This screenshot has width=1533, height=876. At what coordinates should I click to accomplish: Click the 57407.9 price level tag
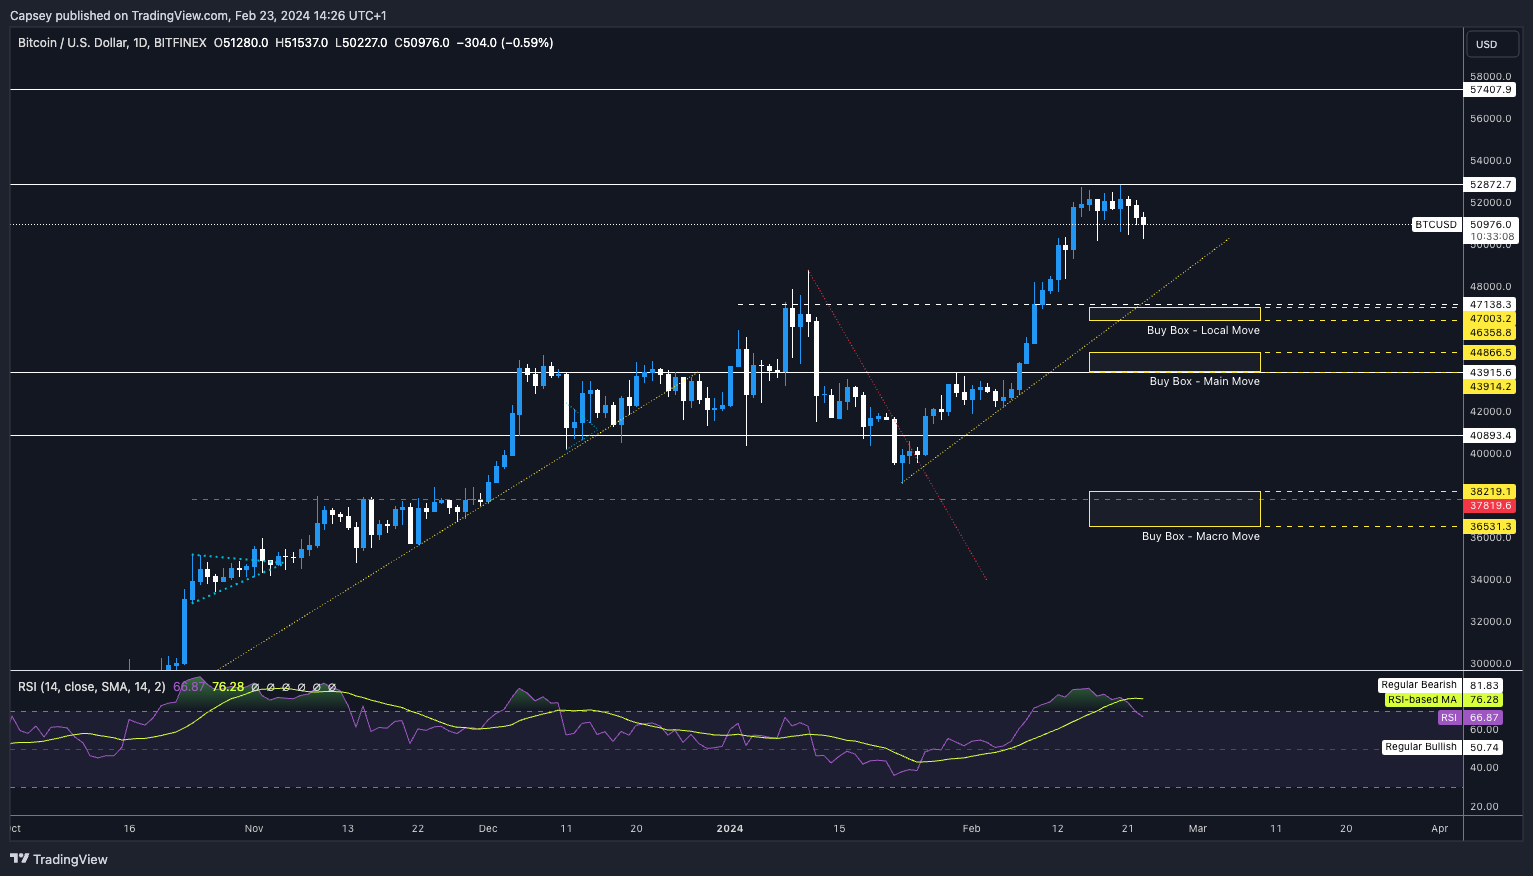coord(1490,90)
